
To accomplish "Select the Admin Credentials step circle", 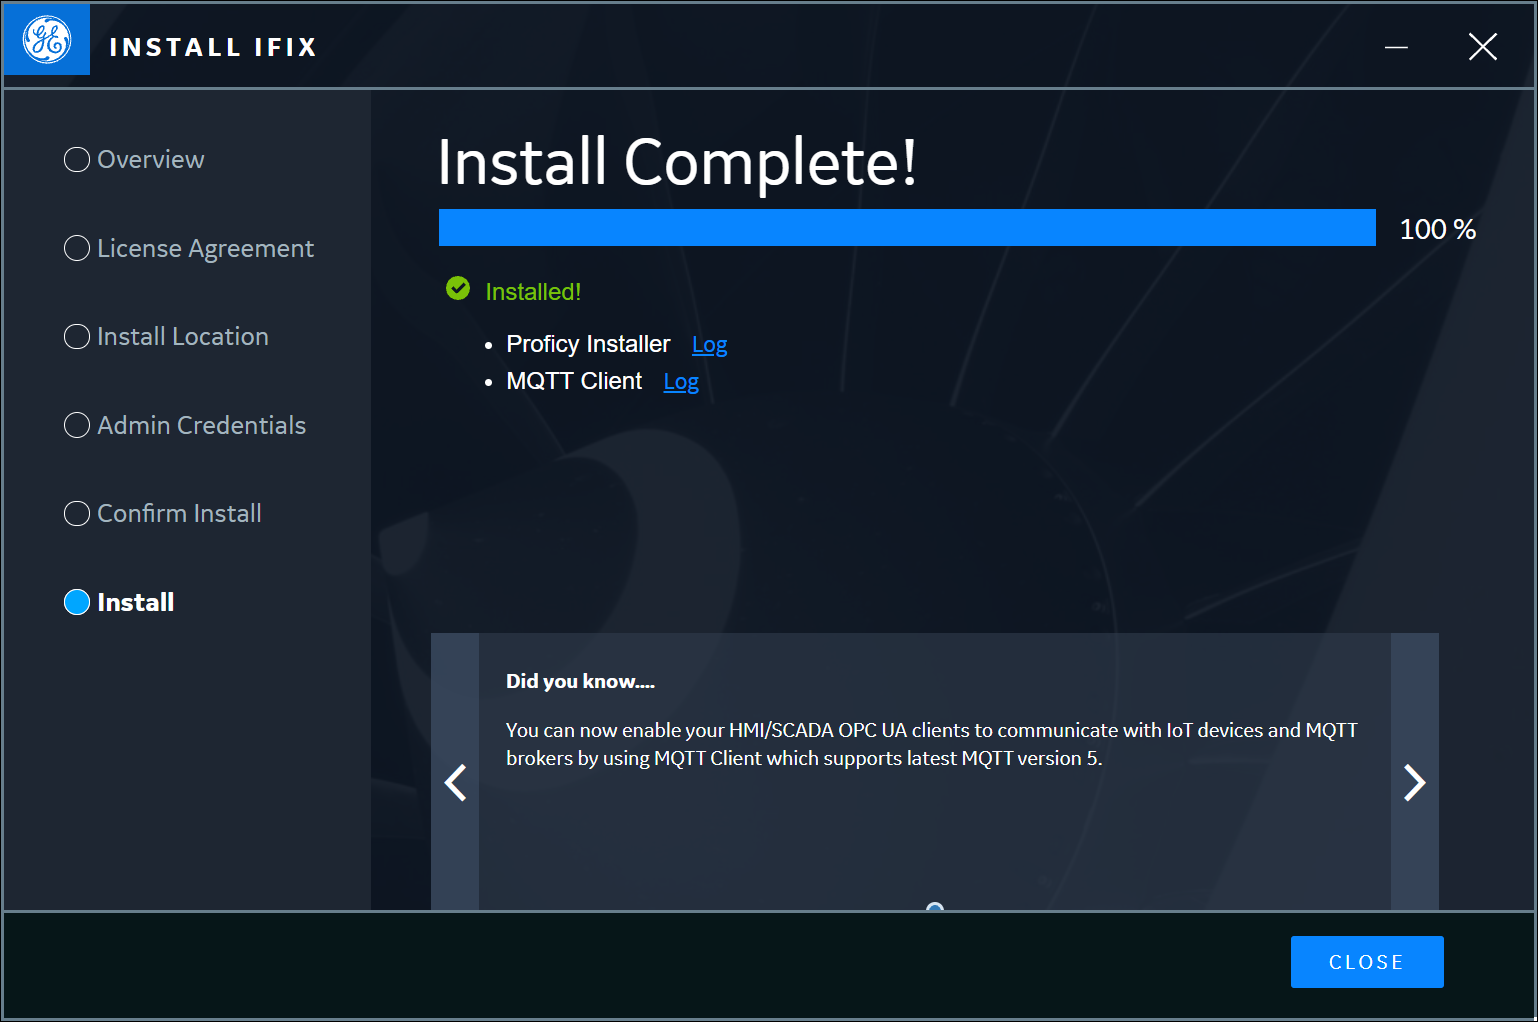I will (x=77, y=425).
